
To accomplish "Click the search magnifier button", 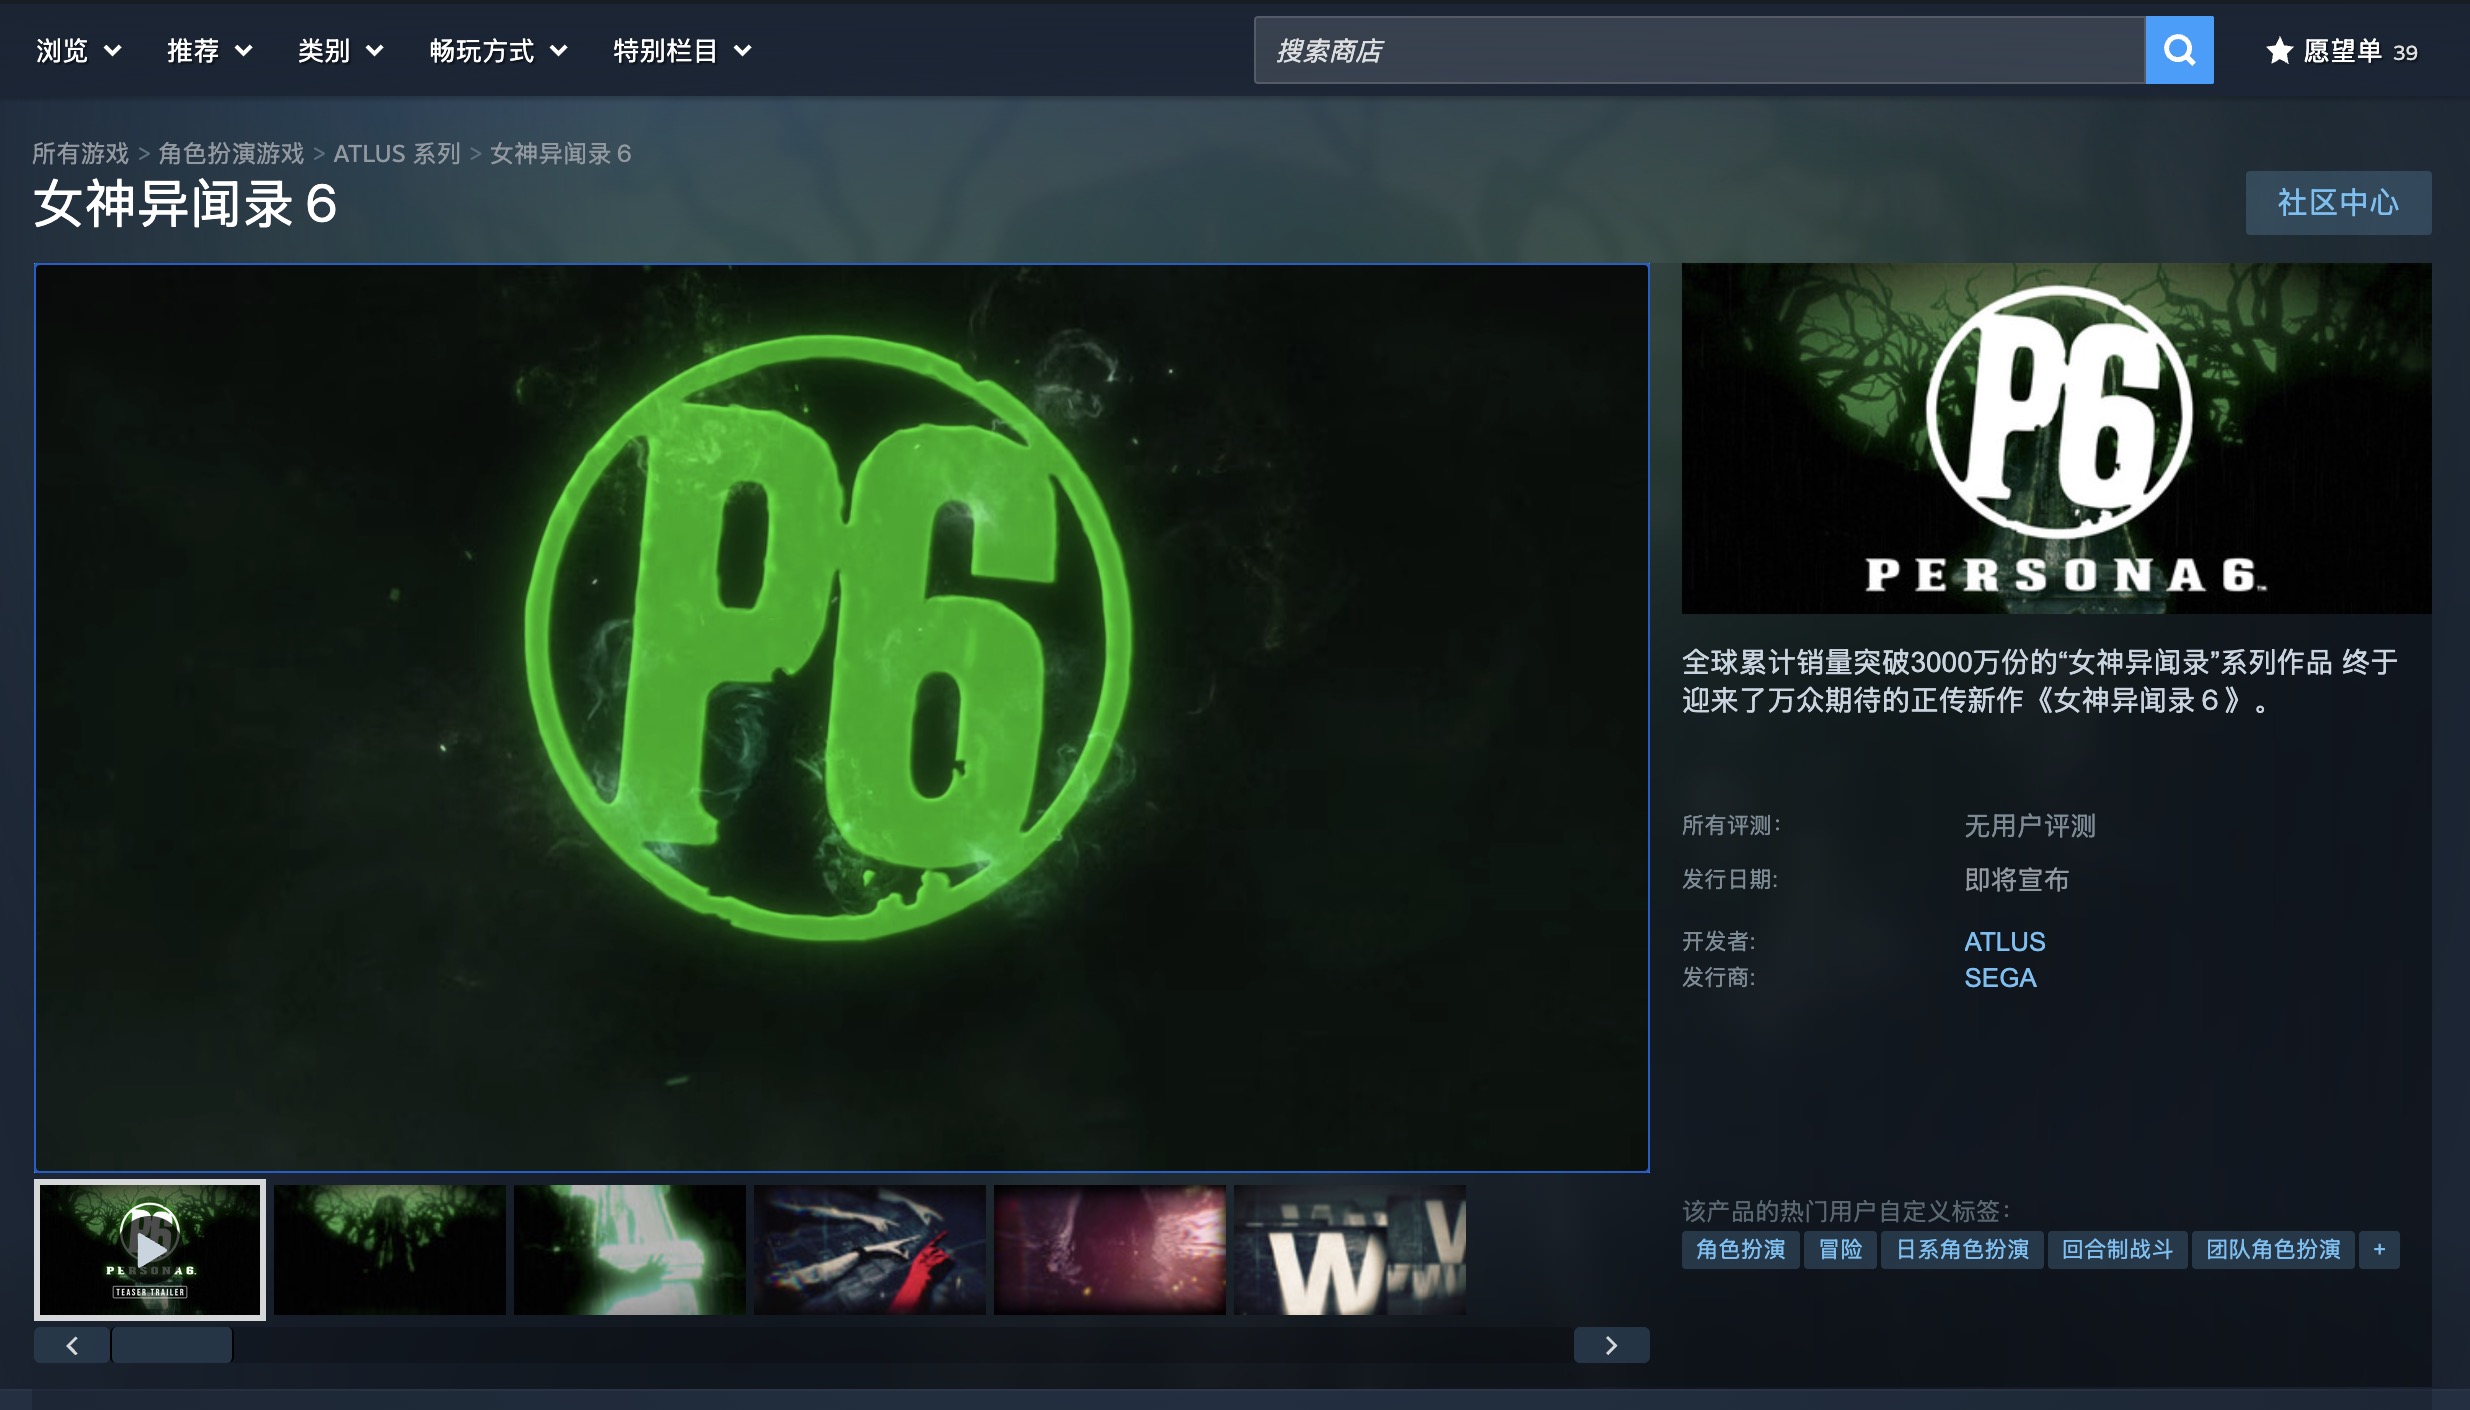I will coord(2179,50).
